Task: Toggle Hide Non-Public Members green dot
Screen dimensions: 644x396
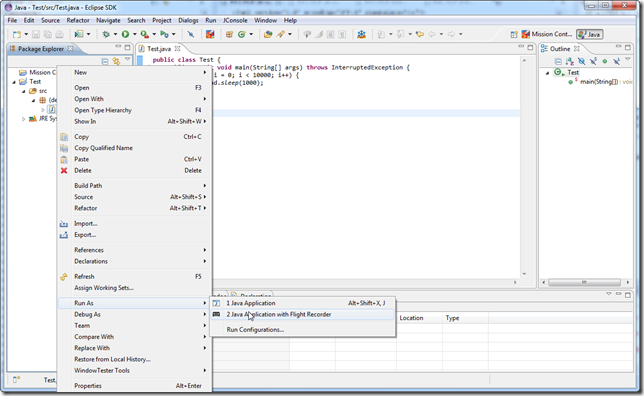Action: (x=605, y=61)
